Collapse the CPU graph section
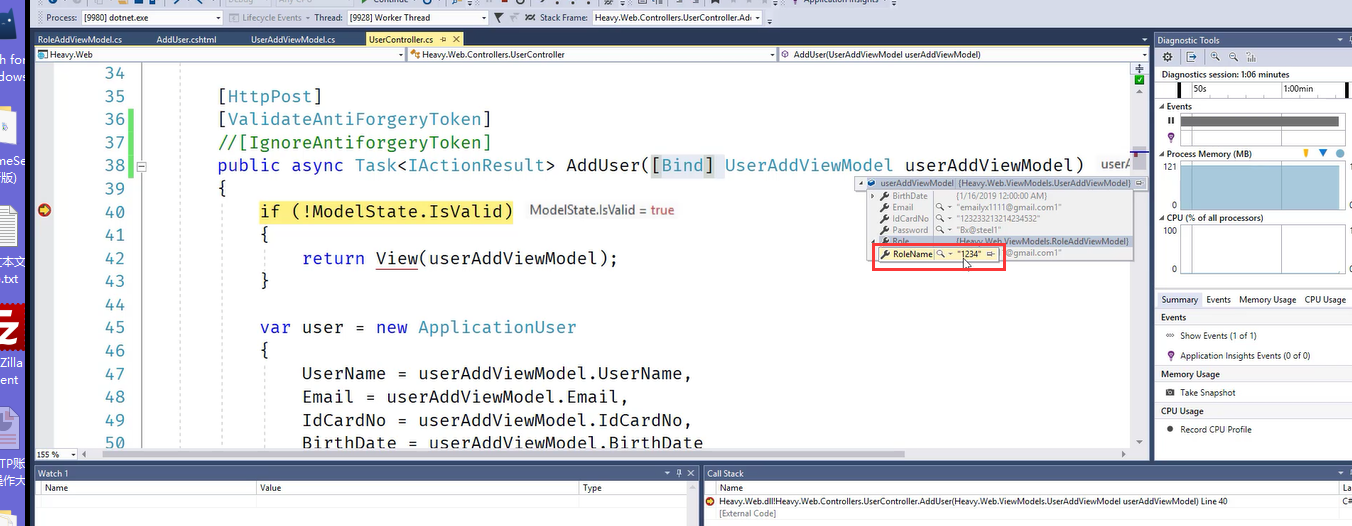Viewport: 1352px width, 526px height. [x=1162, y=217]
